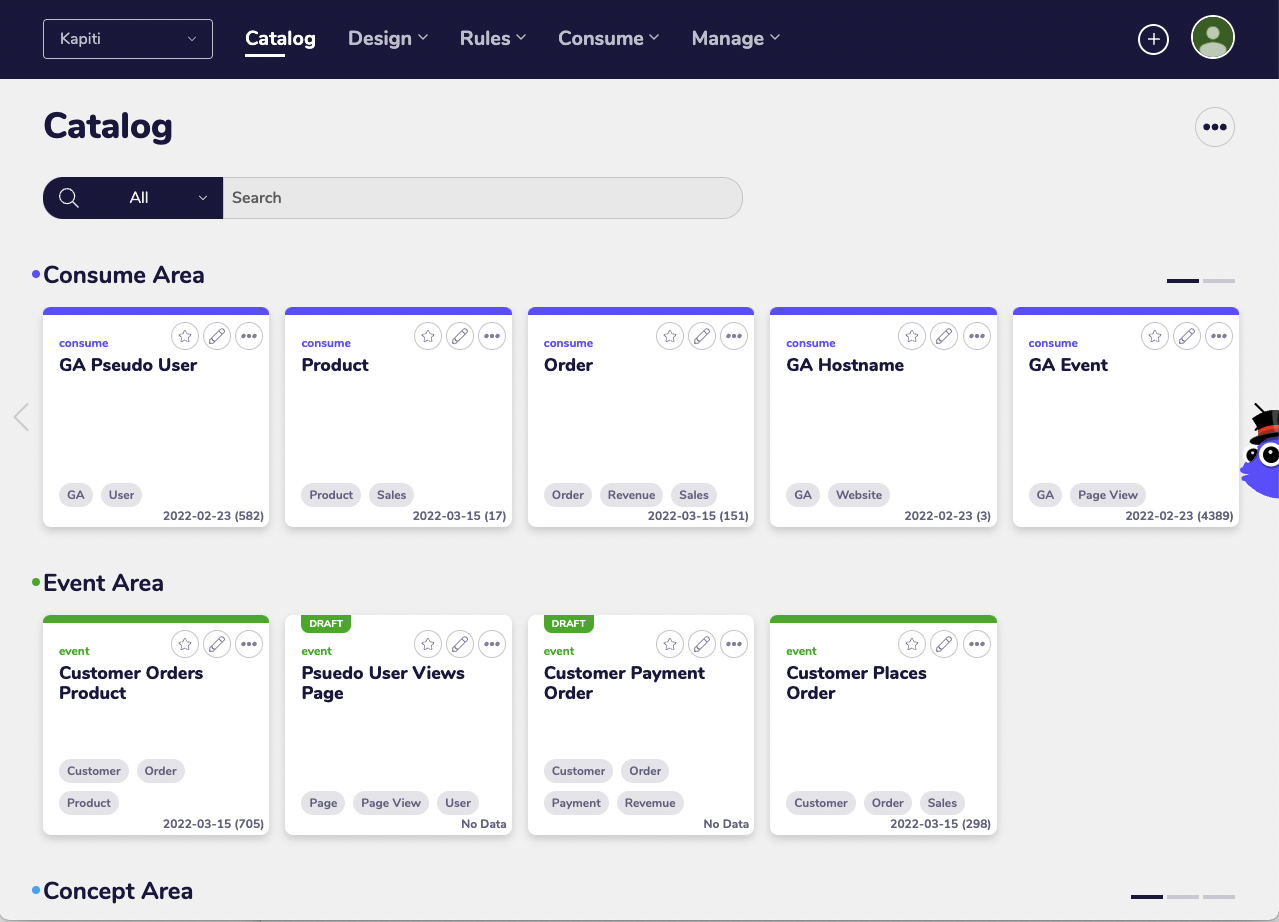1279x922 pixels.
Task: Select the Sales tag on the Order card
Action: (693, 494)
